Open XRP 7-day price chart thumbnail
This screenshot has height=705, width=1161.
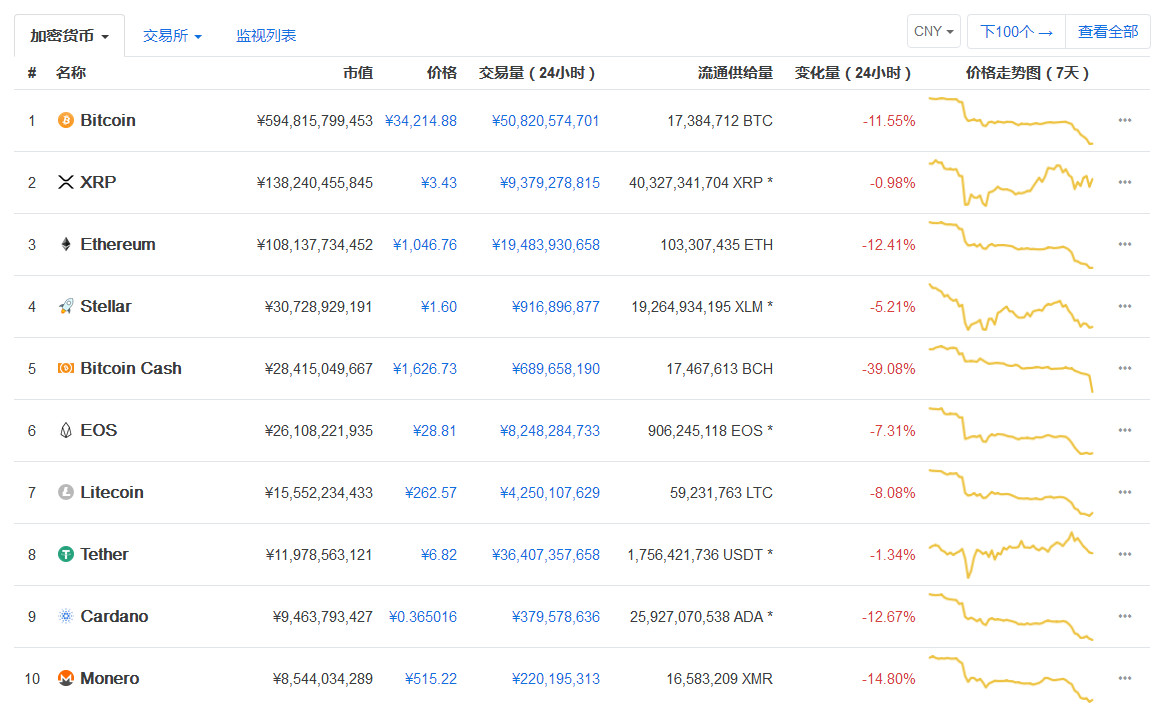[x=1011, y=182]
